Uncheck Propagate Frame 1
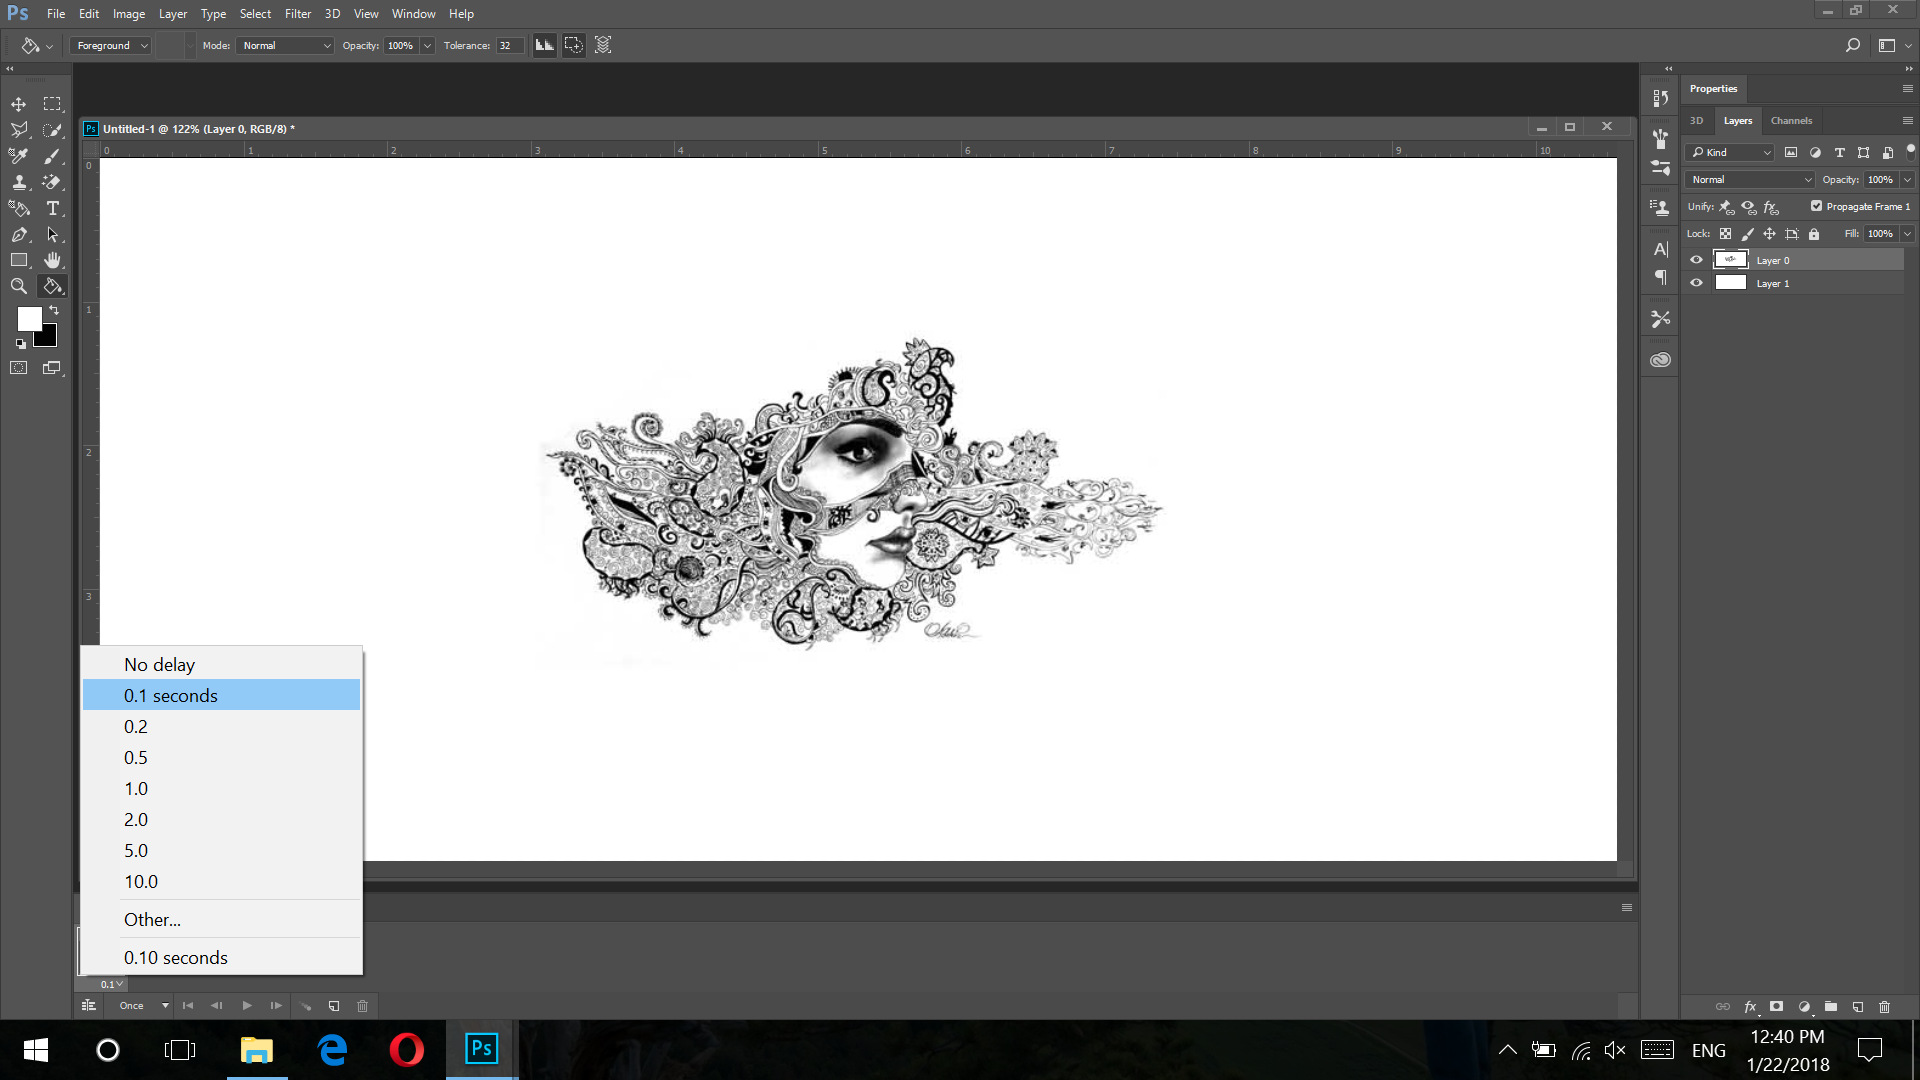The height and width of the screenshot is (1080, 1920). (1817, 206)
